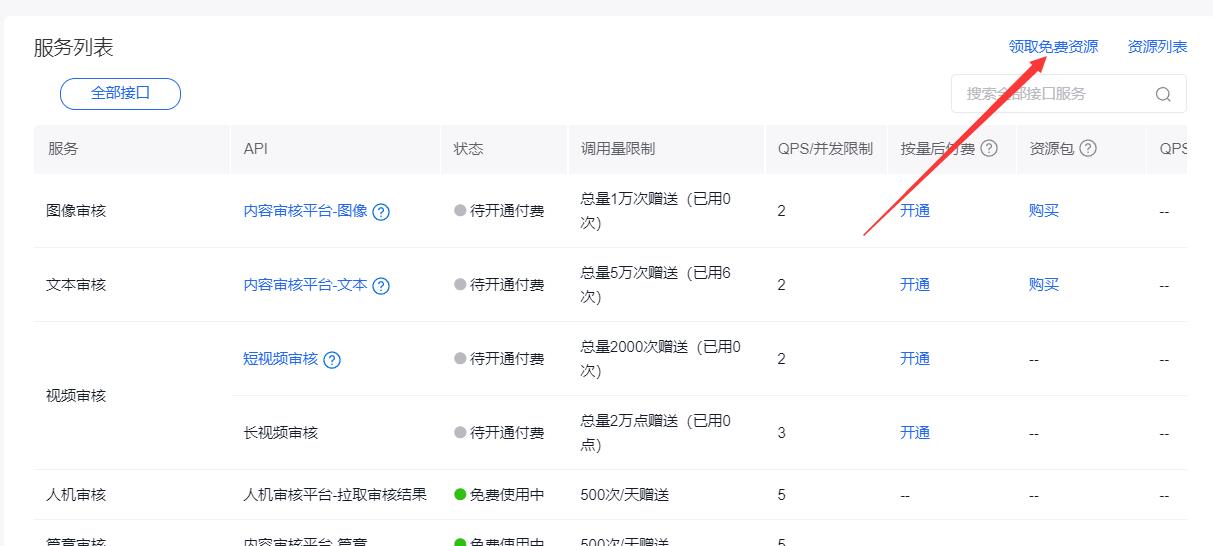
Task: Open 内容审核平台-文本 API link
Action: pos(306,285)
